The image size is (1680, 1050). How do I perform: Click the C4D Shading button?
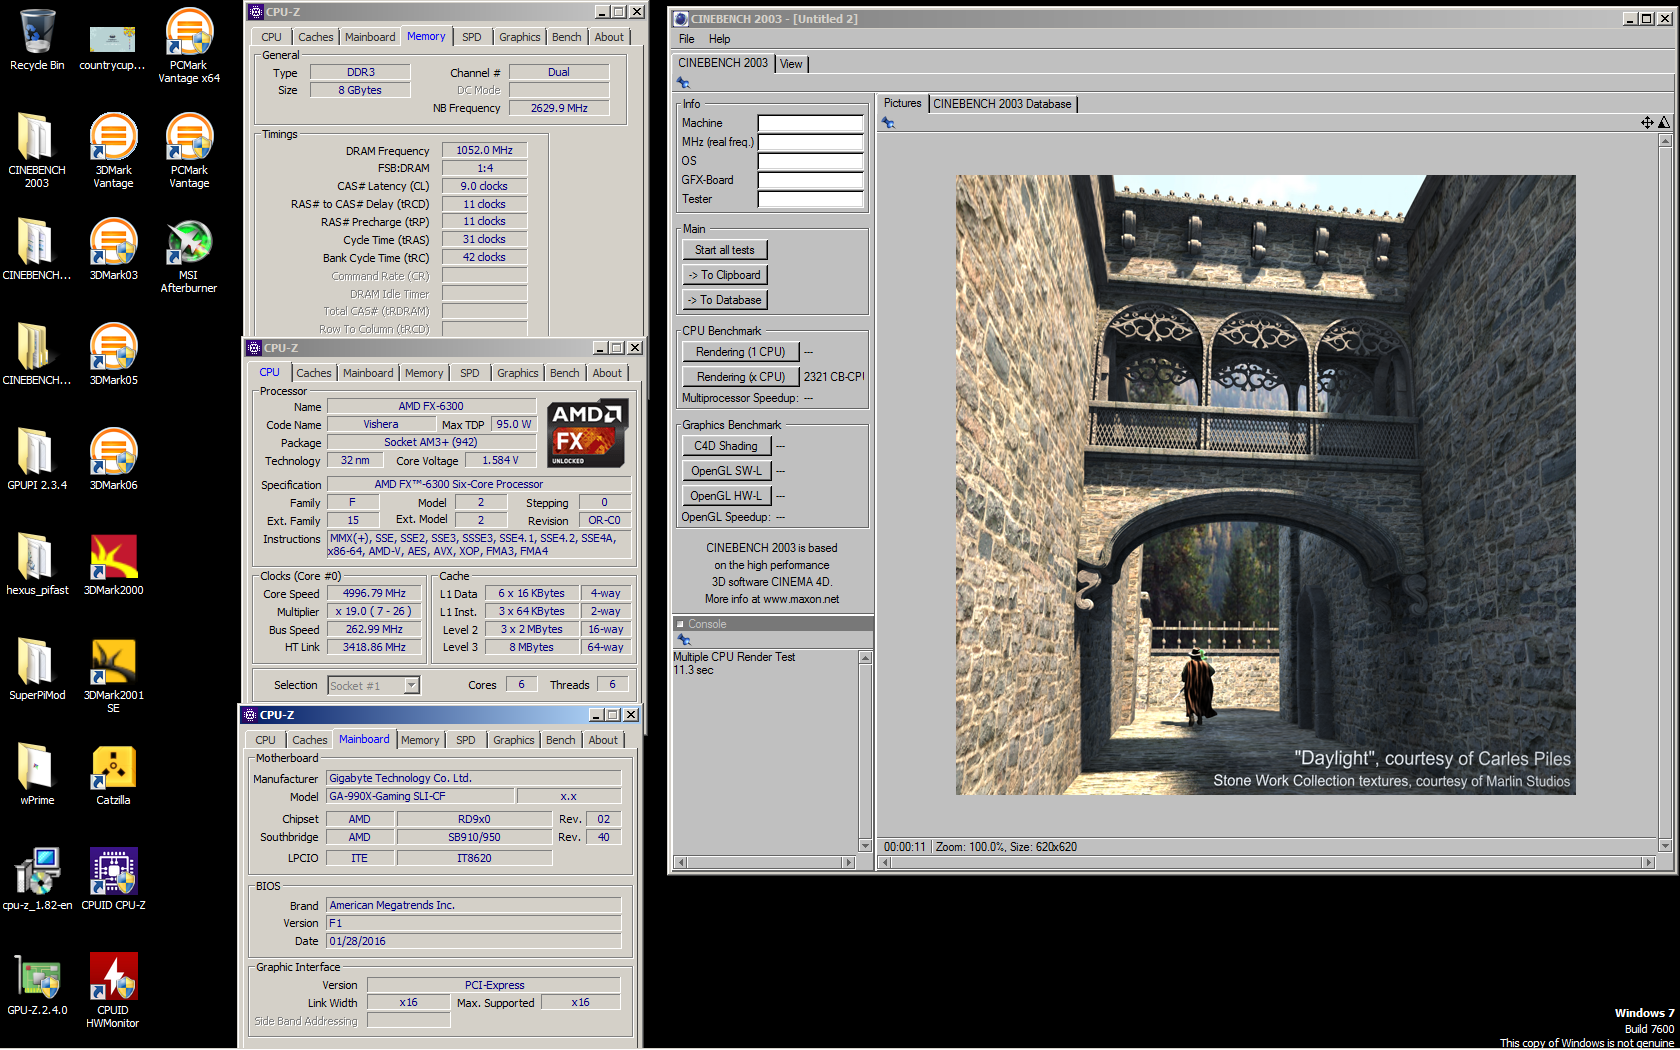click(726, 446)
